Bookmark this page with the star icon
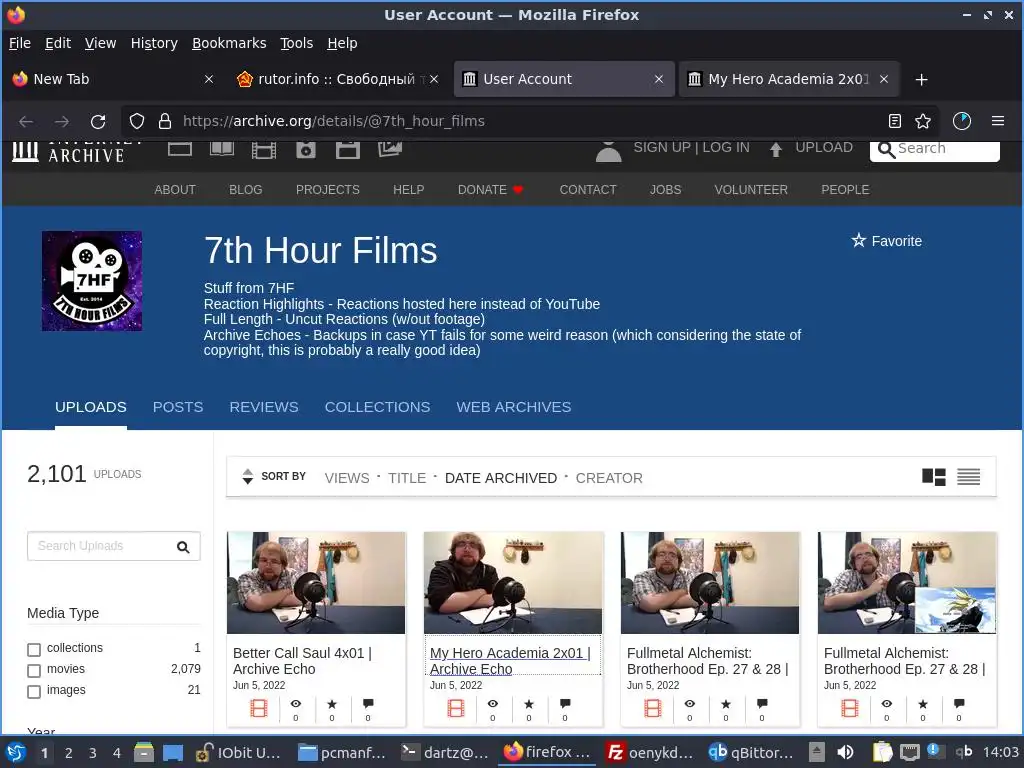The width and height of the screenshot is (1024, 768). (x=923, y=121)
